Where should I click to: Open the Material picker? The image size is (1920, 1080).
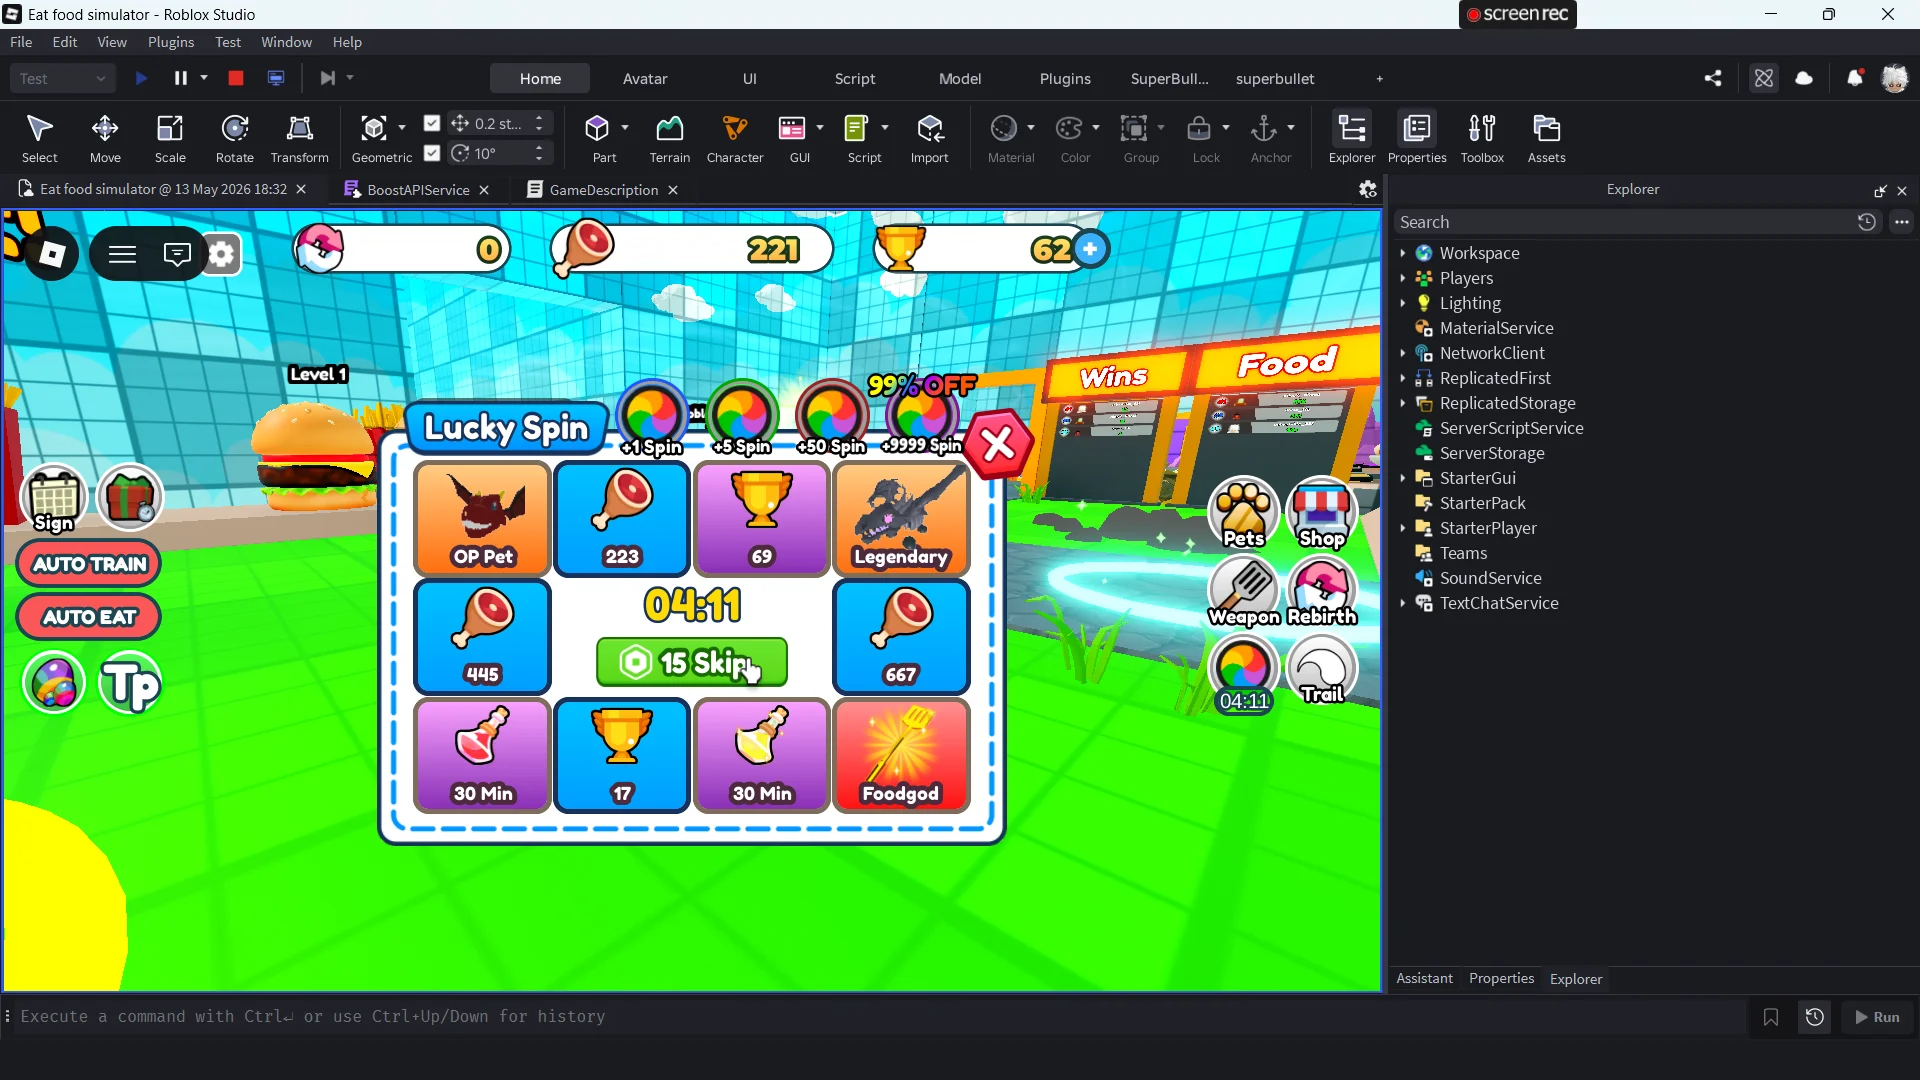point(1011,138)
